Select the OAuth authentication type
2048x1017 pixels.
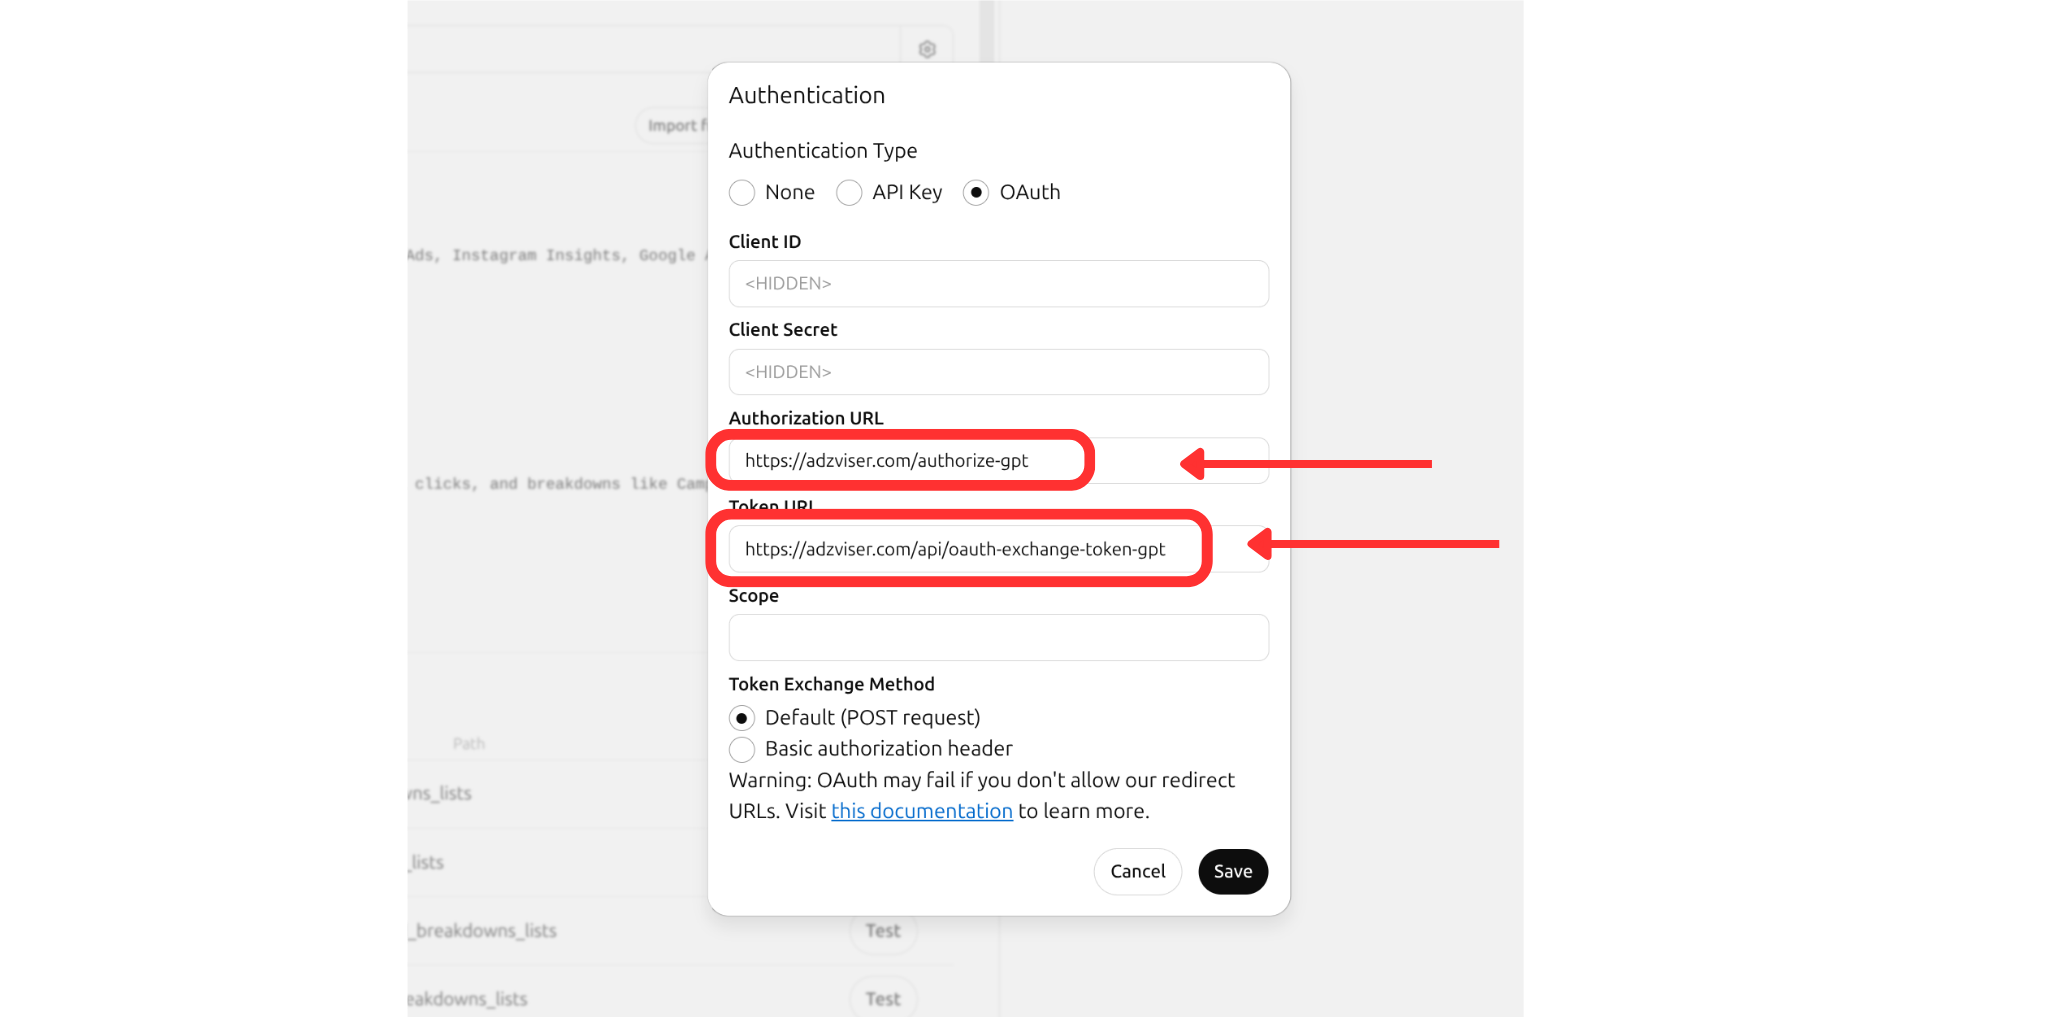[976, 192]
